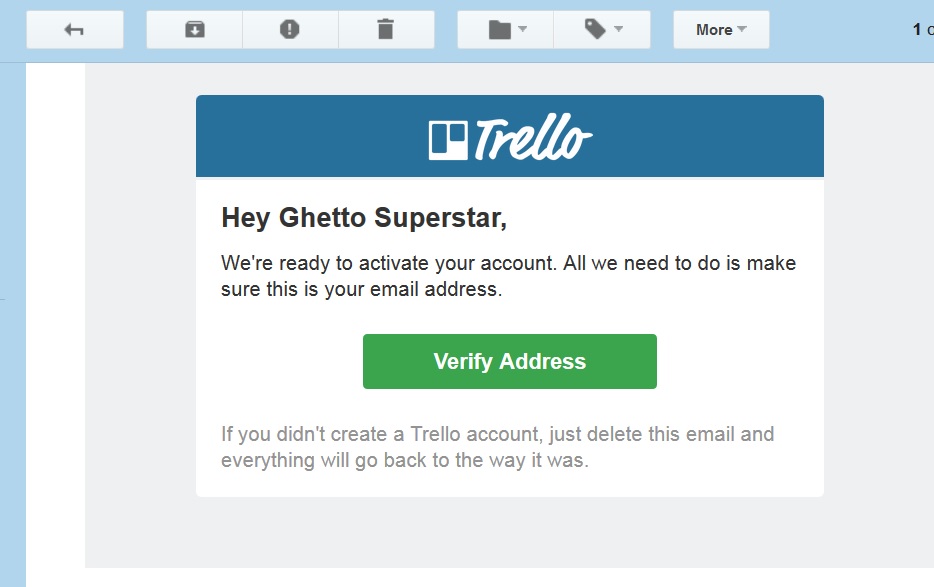Click the "Hey Ghetto Superstar," heading

pos(364,217)
